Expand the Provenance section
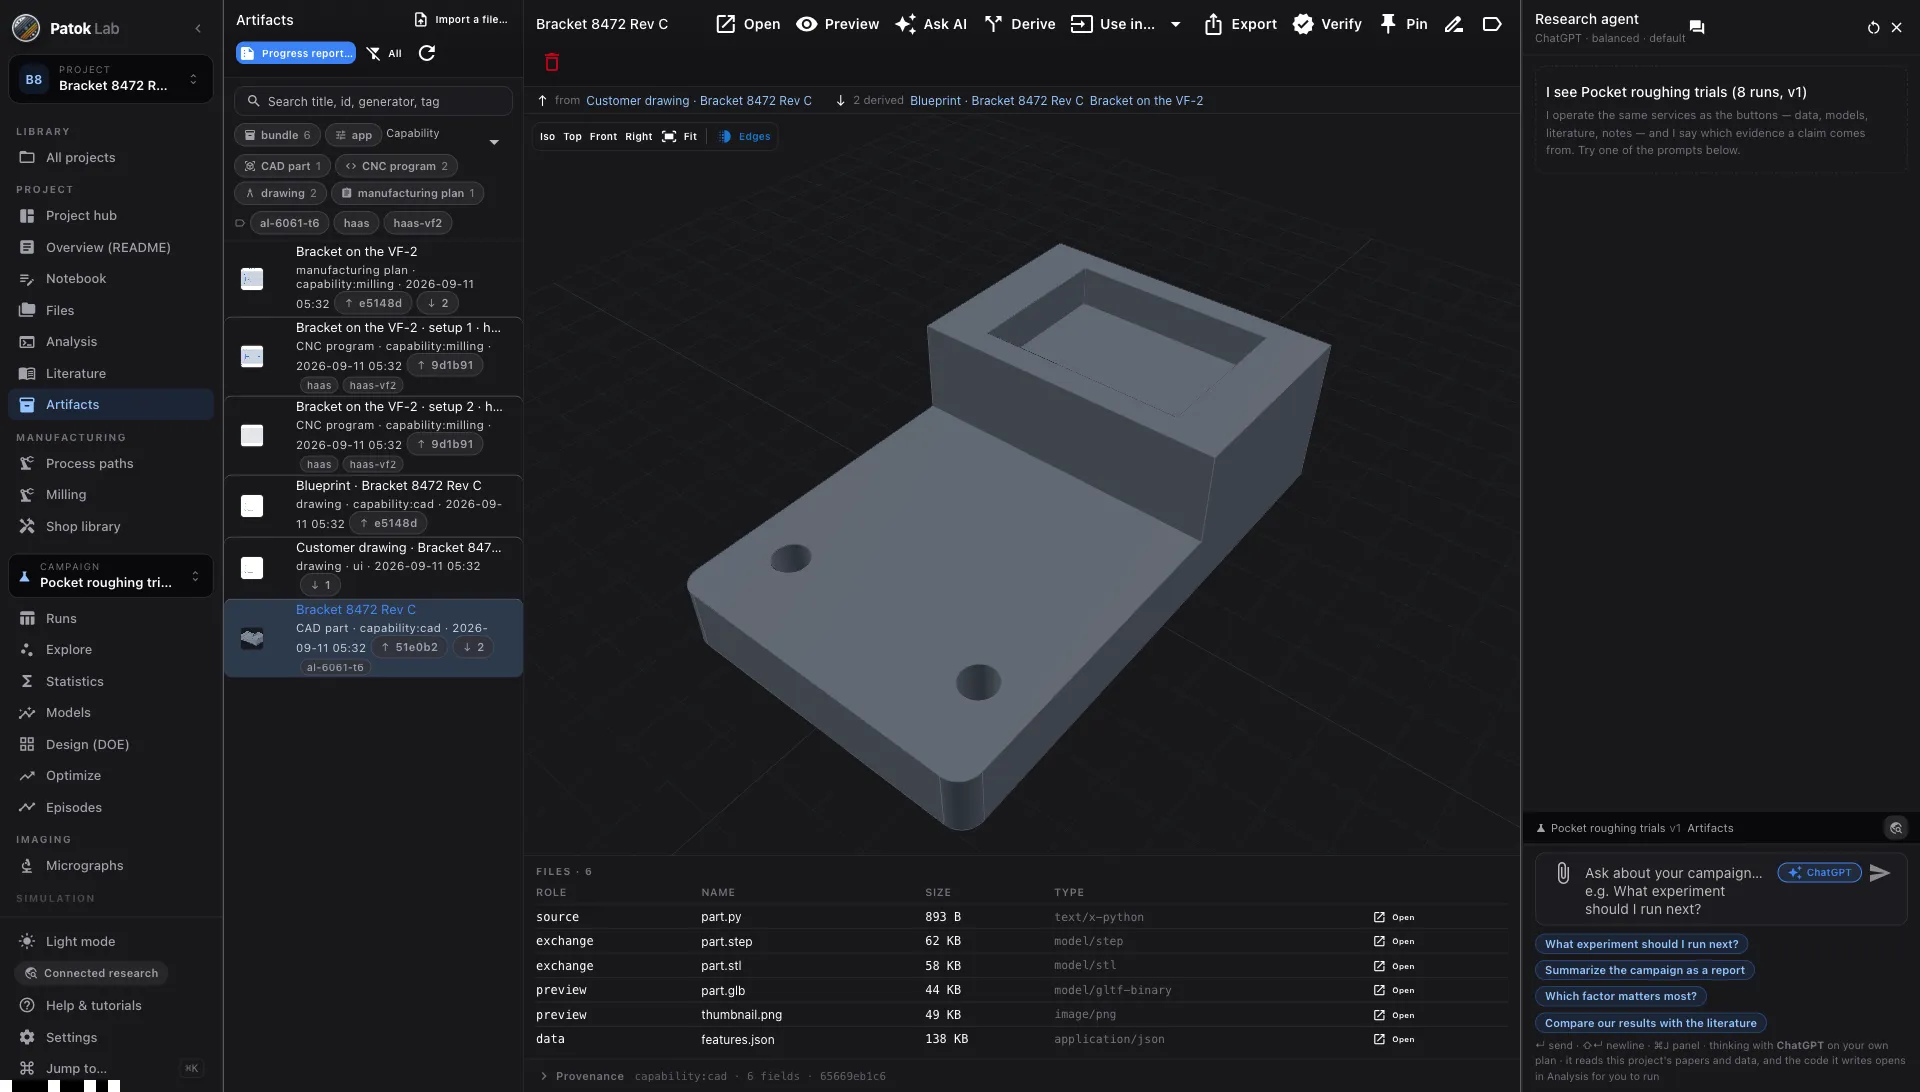1920x1092 pixels. (x=582, y=1077)
